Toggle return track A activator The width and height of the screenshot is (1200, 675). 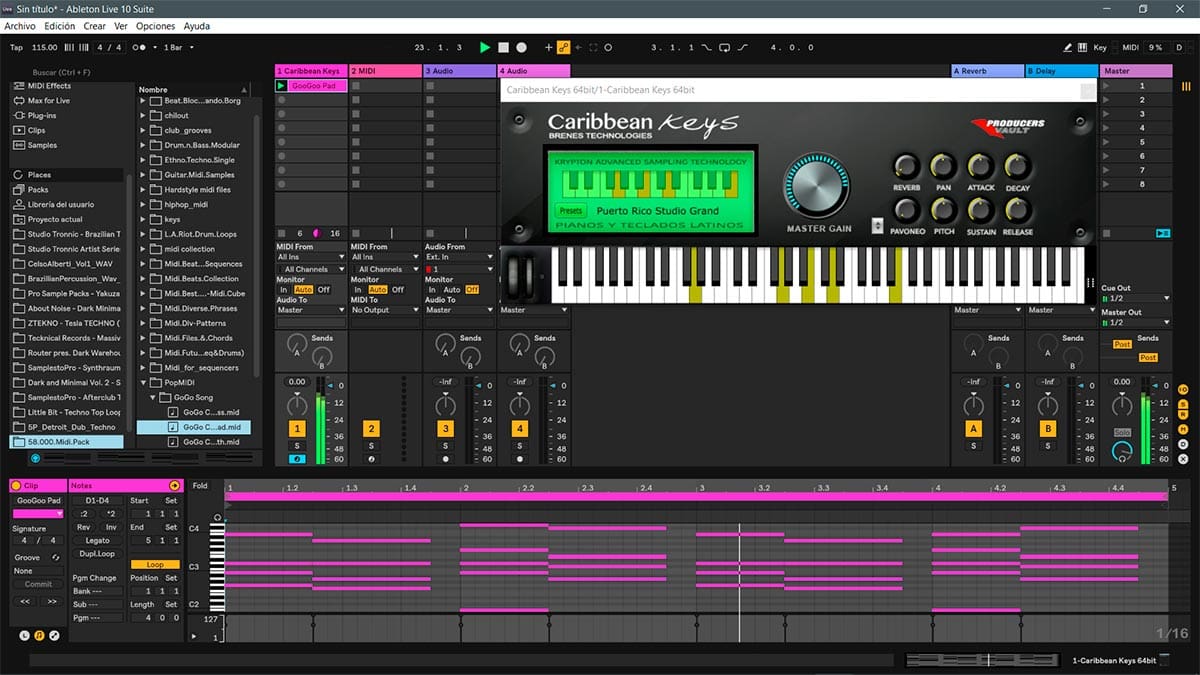[x=973, y=429]
